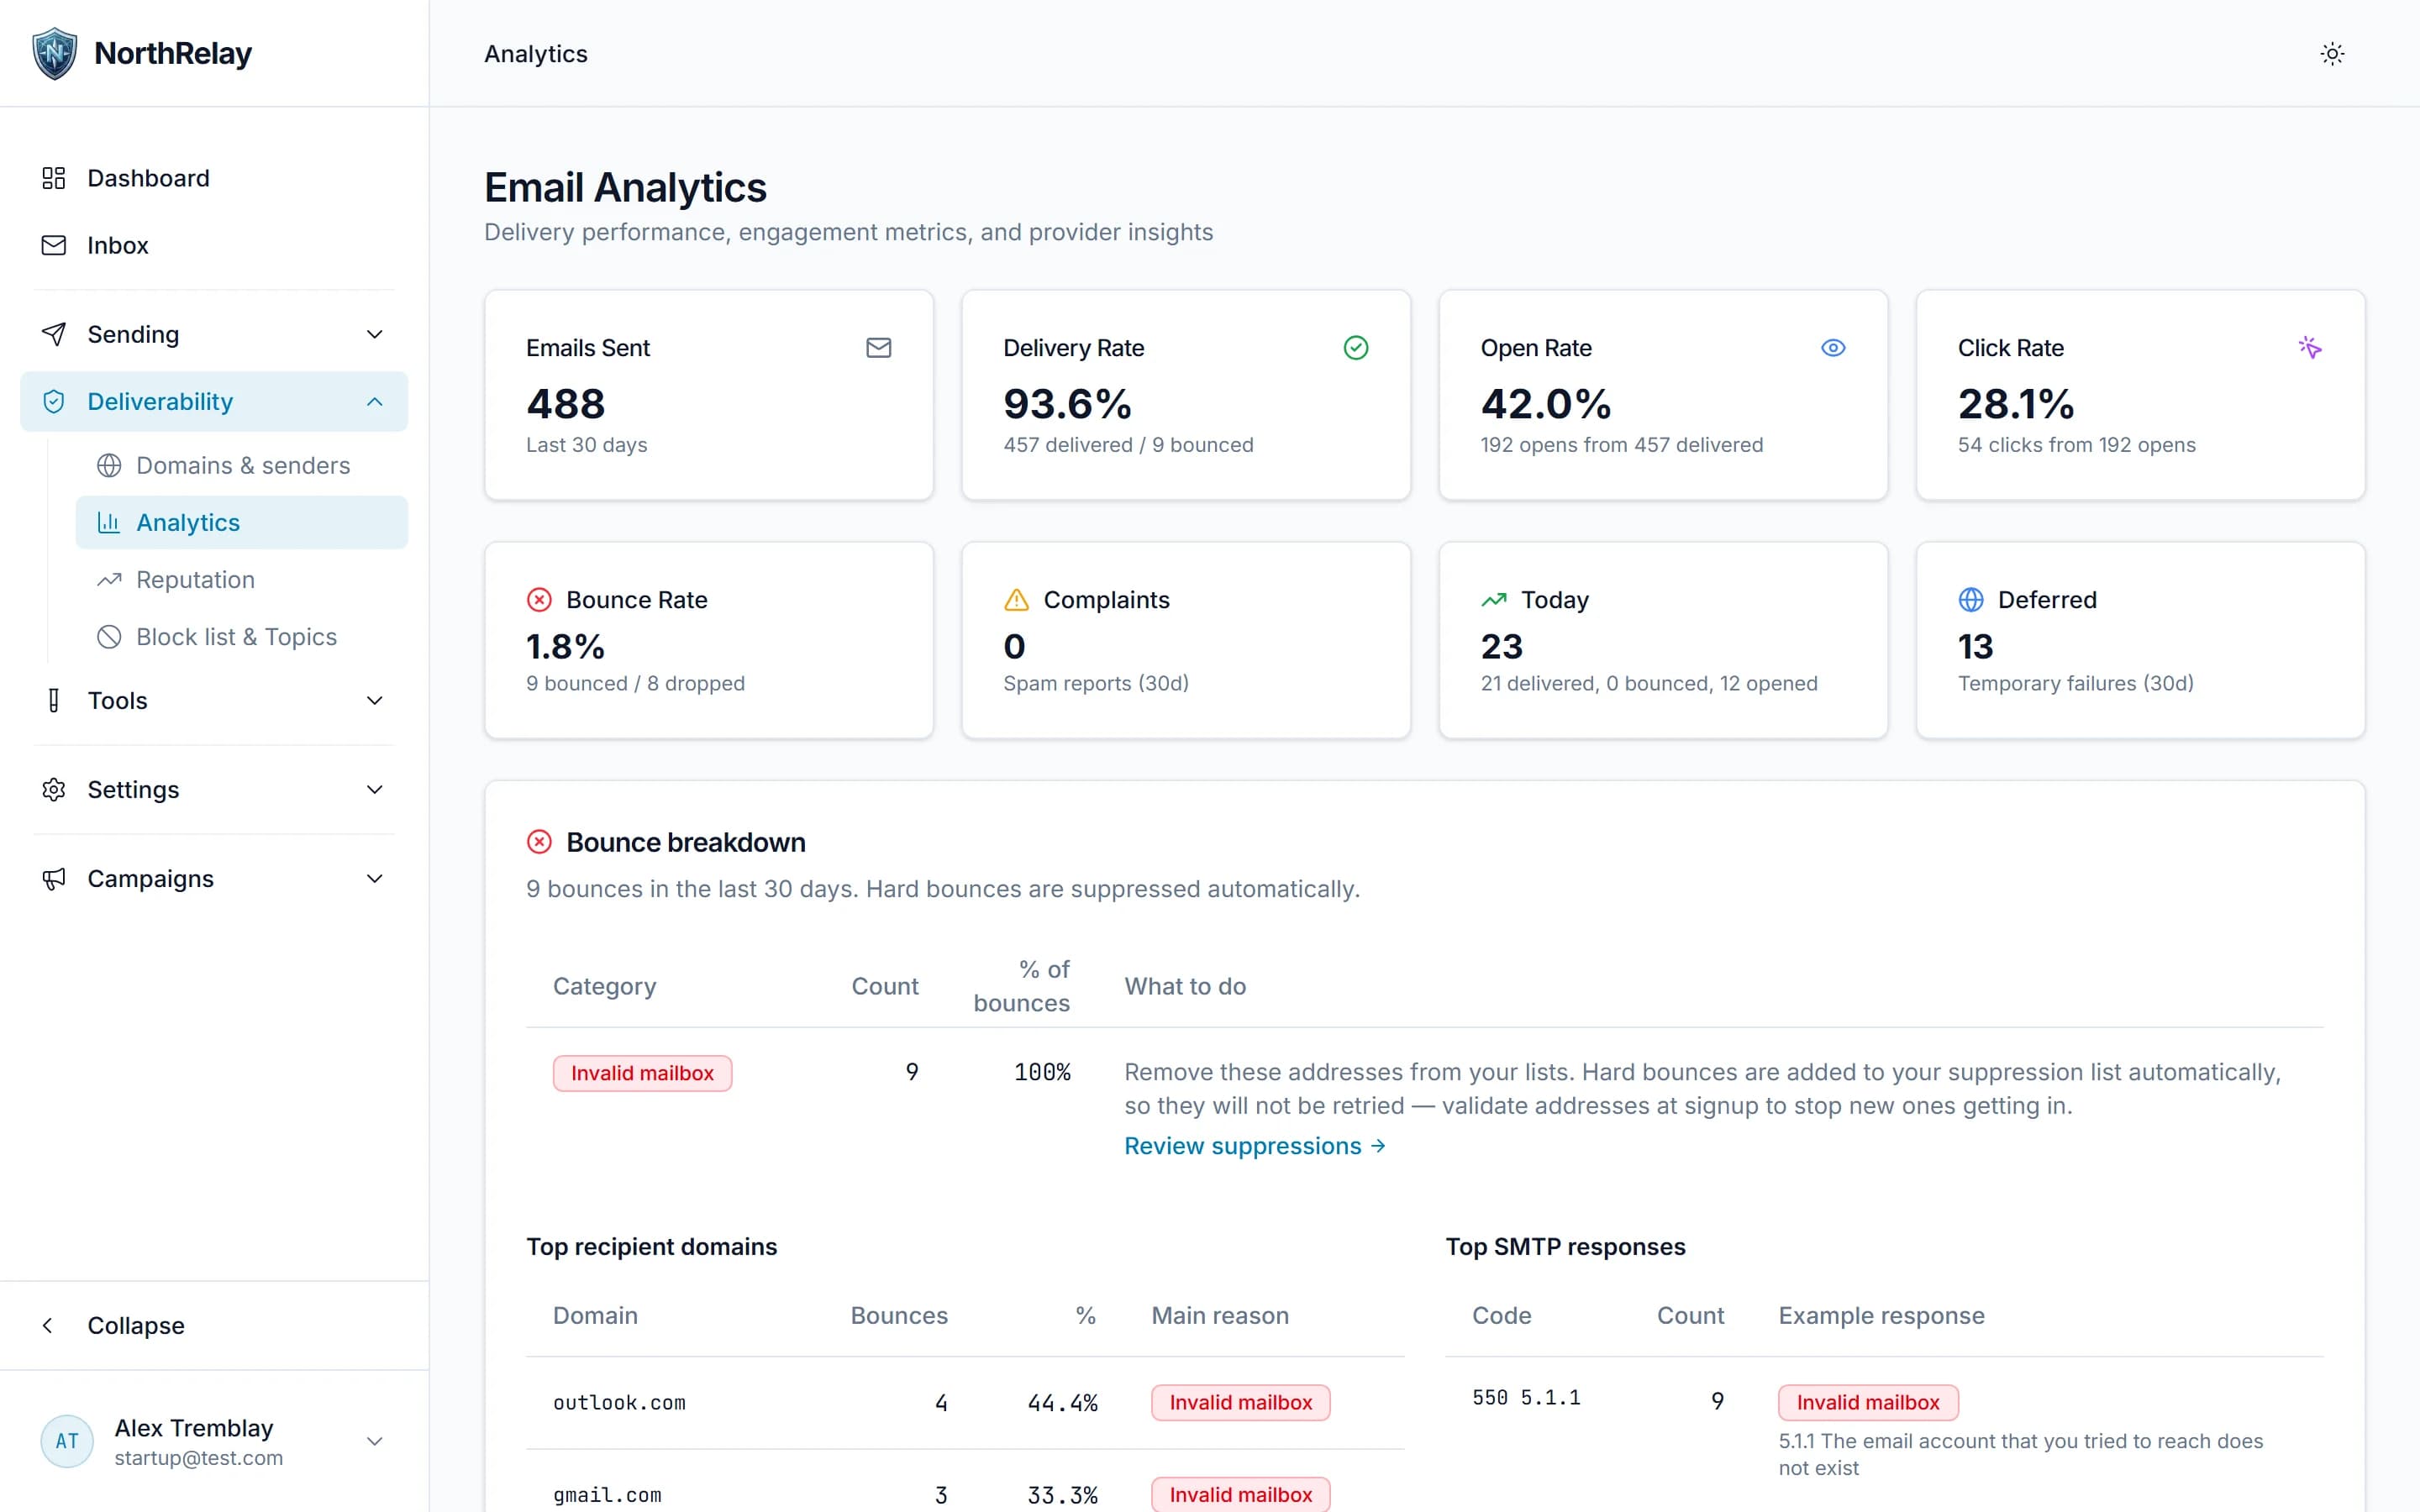
Task: Collapse the Deliverability section chevron
Action: 374,401
